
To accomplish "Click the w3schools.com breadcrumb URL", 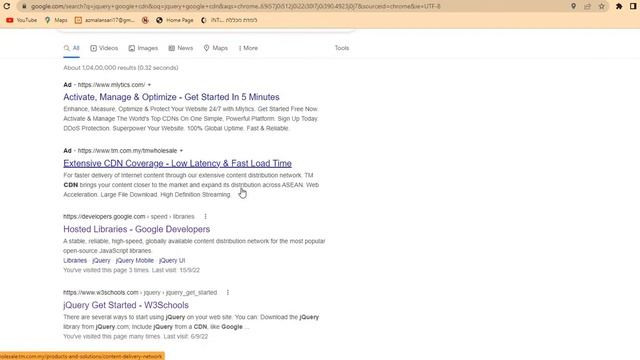I will [x=140, y=293].
